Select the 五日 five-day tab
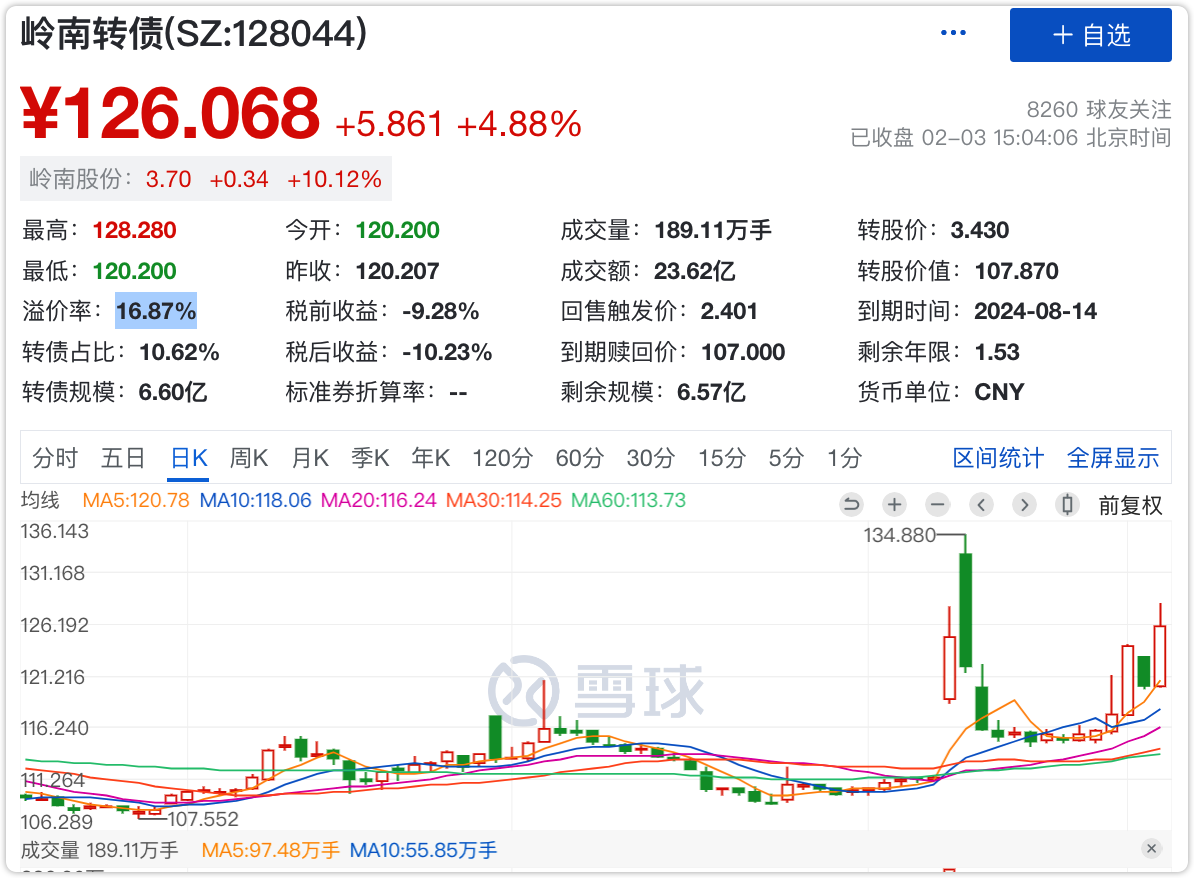 click(123, 458)
